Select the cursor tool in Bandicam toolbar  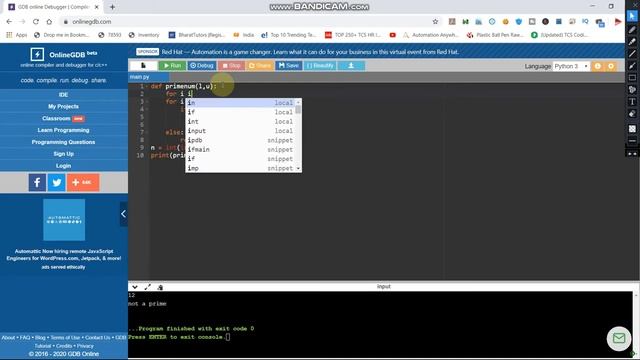click(x=632, y=16)
